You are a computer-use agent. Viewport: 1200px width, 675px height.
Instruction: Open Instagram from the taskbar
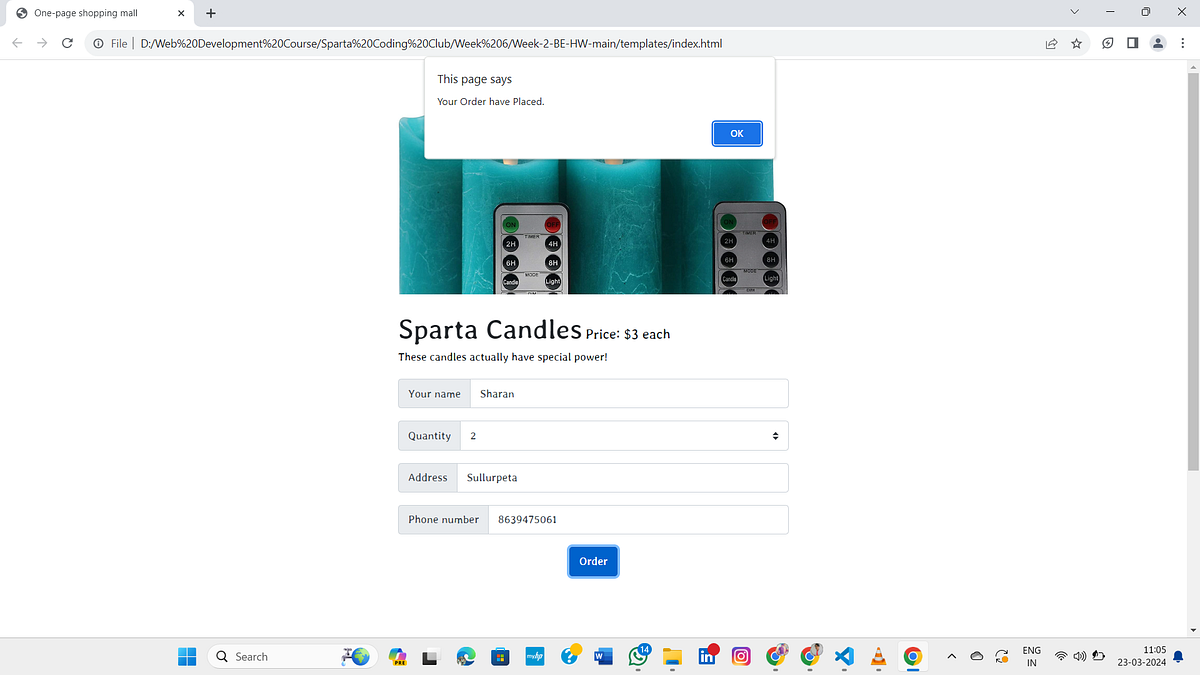click(x=741, y=656)
